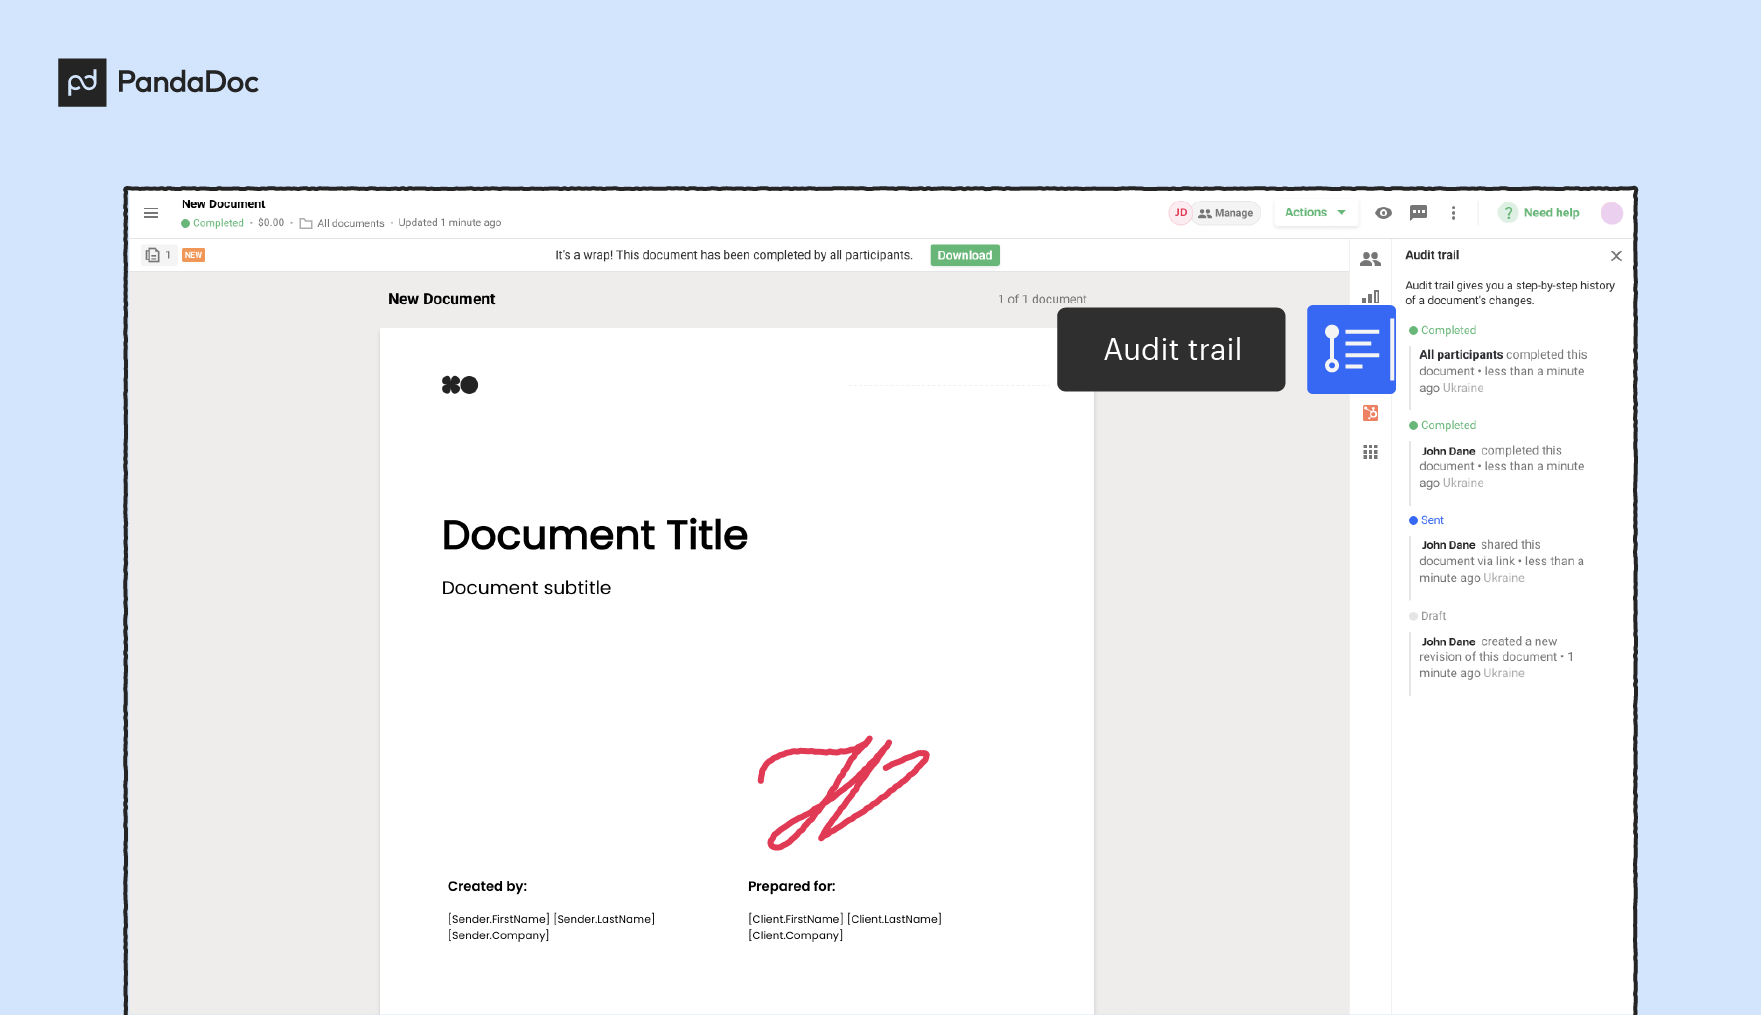Open the document Analytics panel icon
The height and width of the screenshot is (1015, 1761).
[x=1370, y=296]
